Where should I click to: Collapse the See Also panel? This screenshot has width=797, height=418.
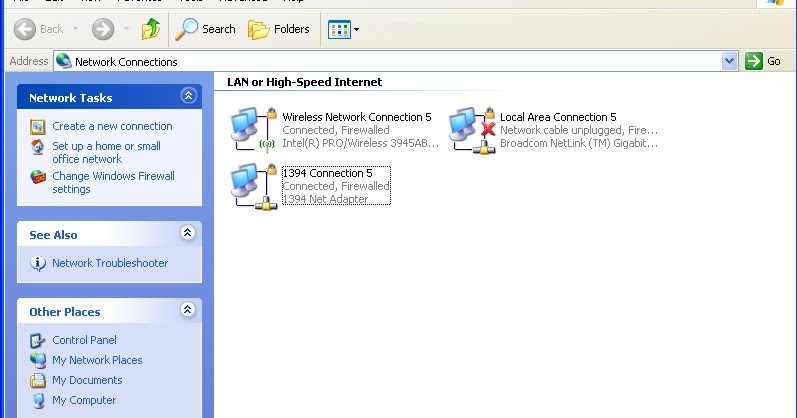pyautogui.click(x=188, y=232)
